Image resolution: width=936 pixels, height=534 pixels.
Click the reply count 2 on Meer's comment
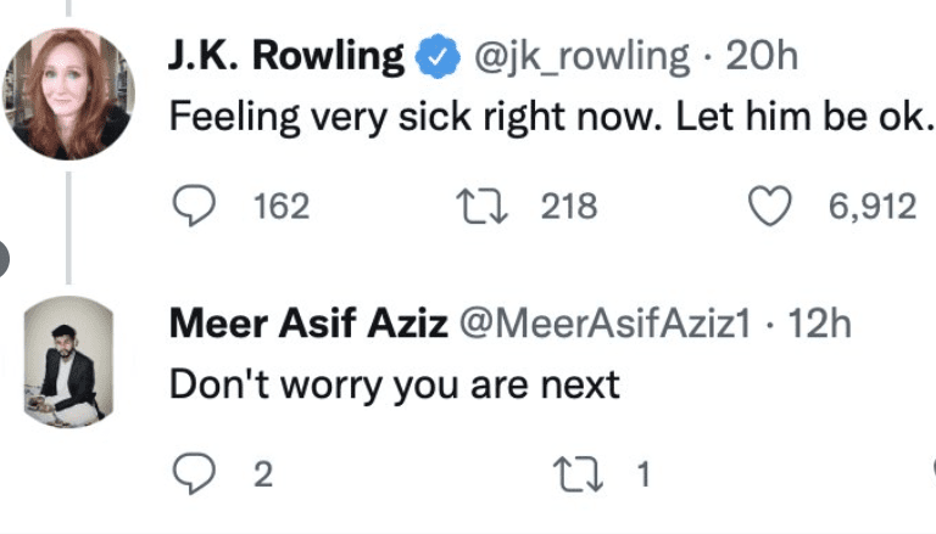pyautogui.click(x=263, y=475)
